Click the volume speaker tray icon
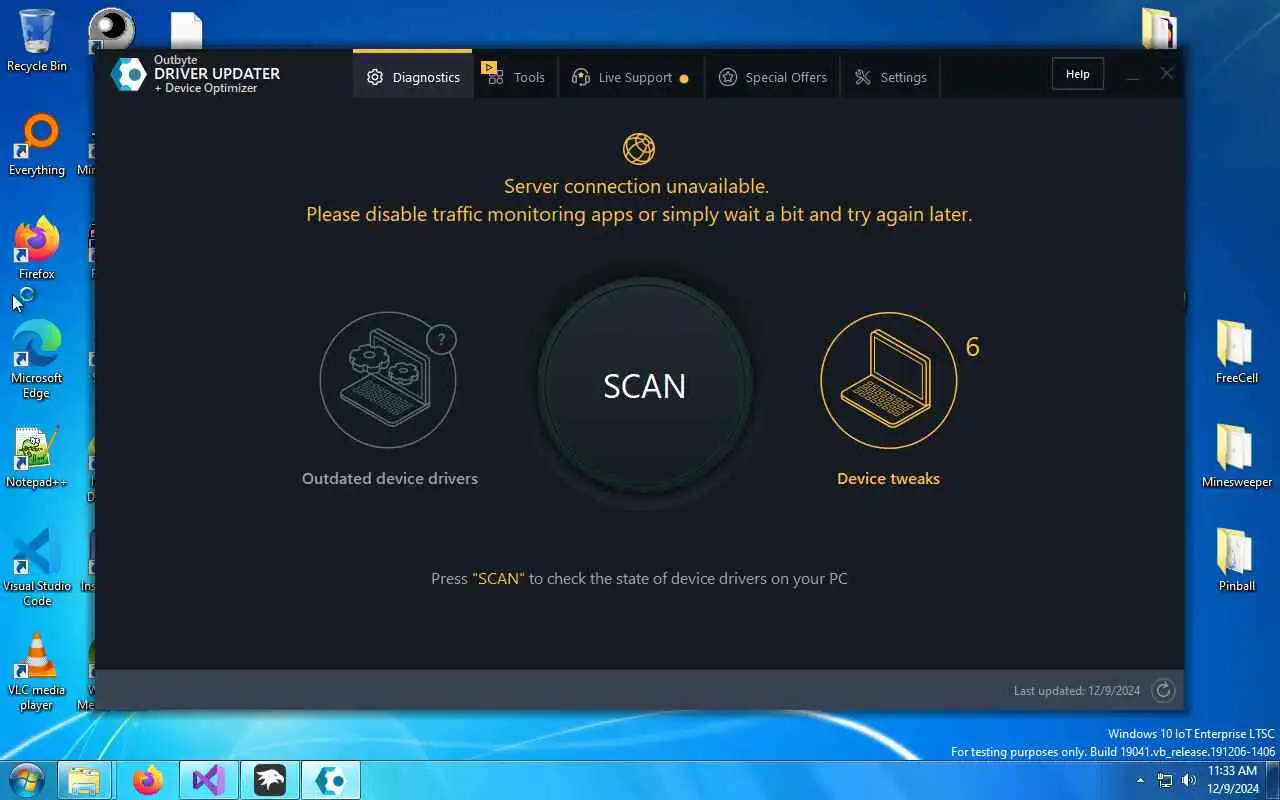The width and height of the screenshot is (1280, 800). [x=1189, y=780]
